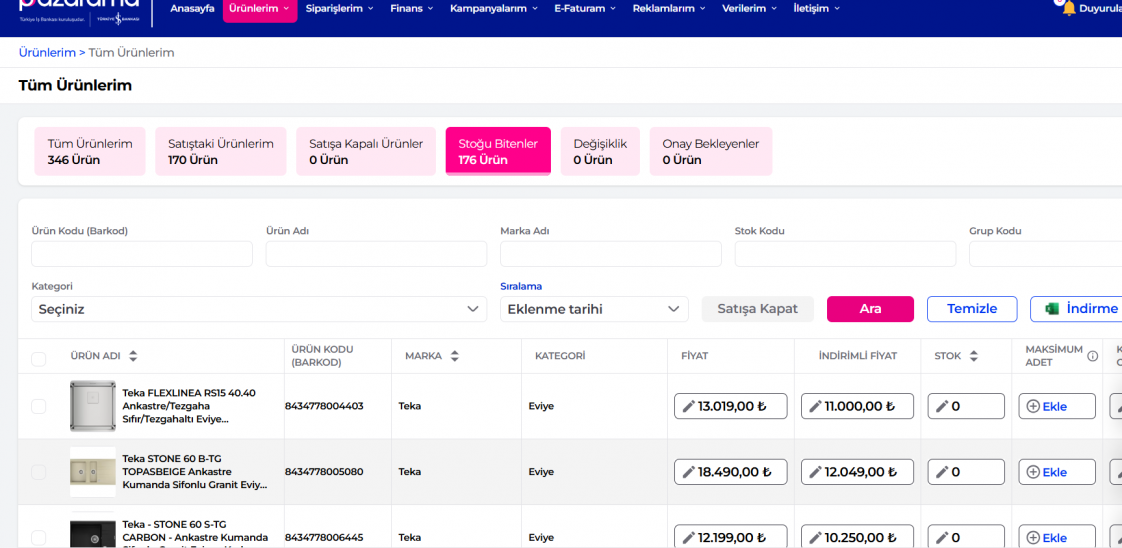Edit the 13.019,00 ₺ price pencil icon

688,406
